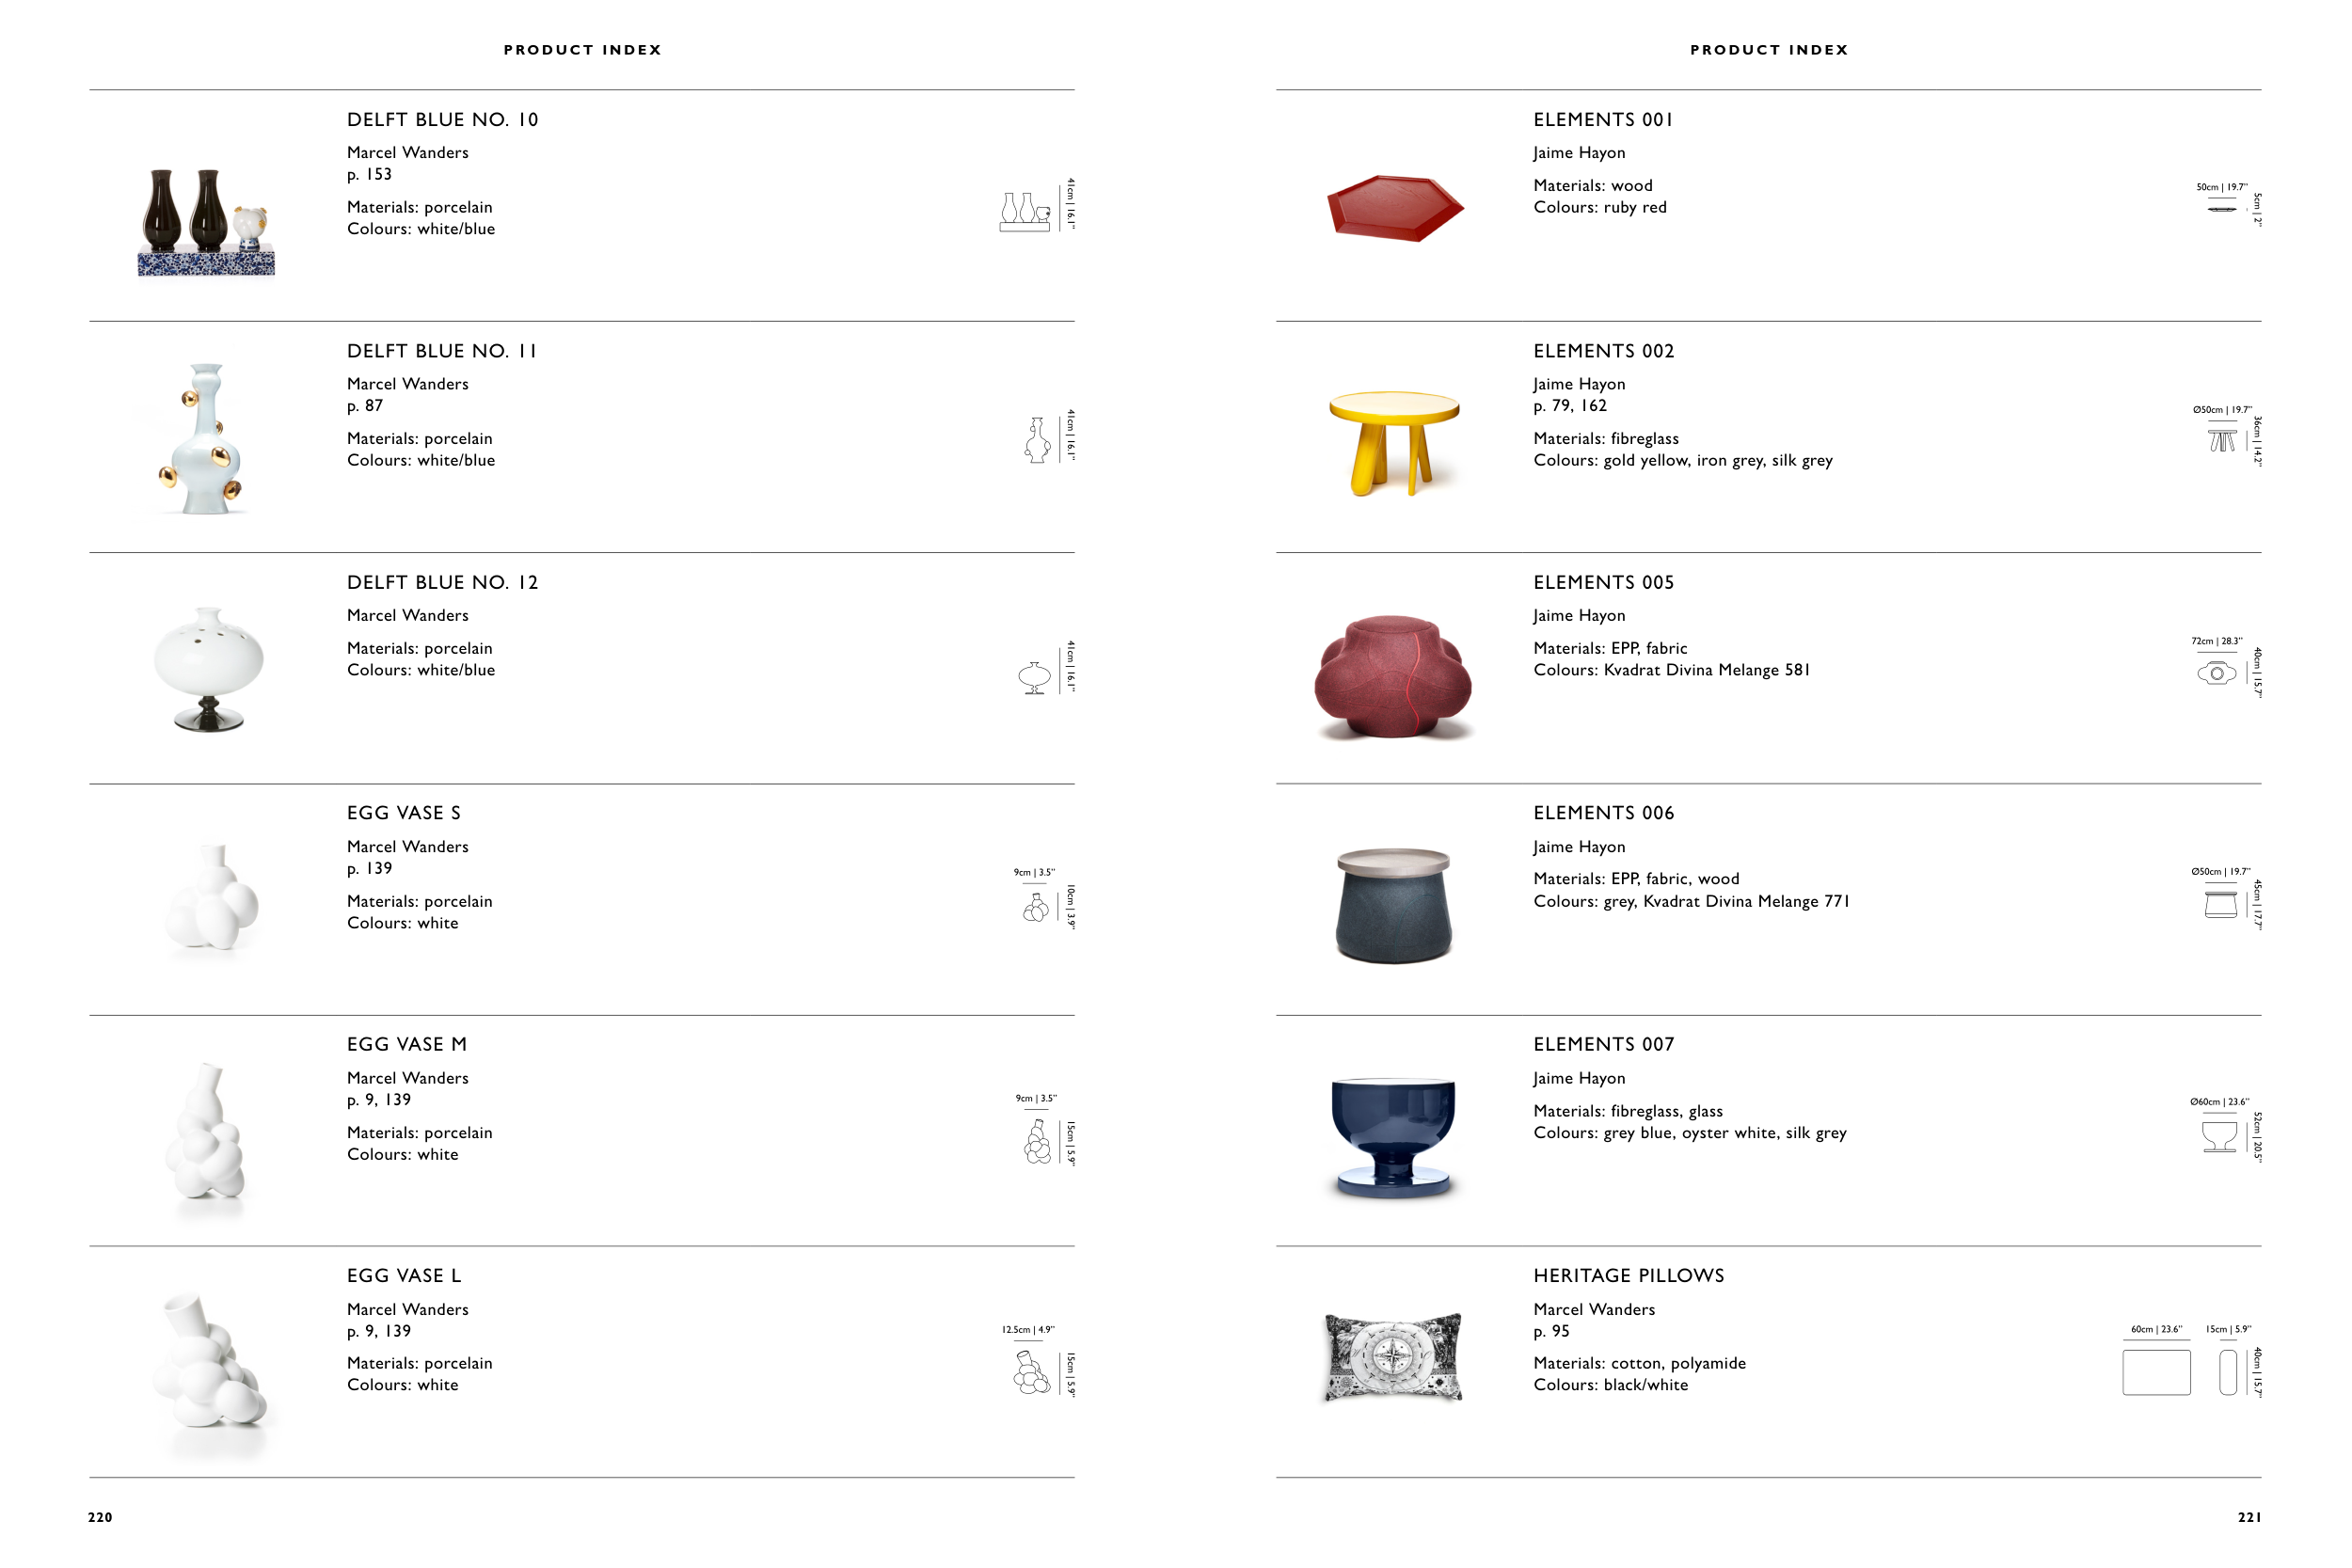This screenshot has height=1568, width=2352.
Task: Click the Elements 002 stool outline icon
Action: (x=2221, y=441)
